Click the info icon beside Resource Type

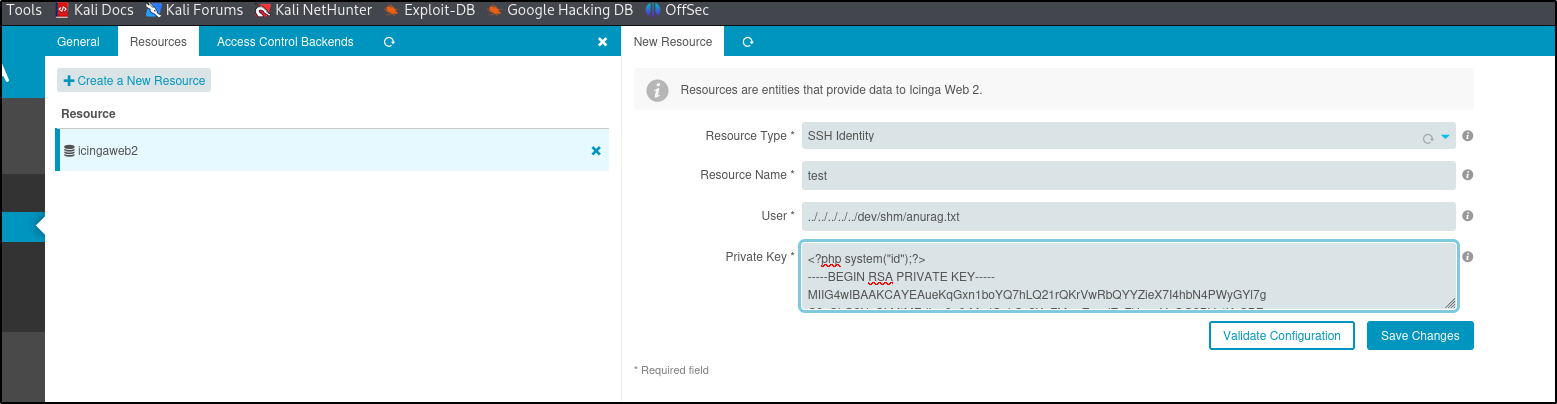coord(1467,136)
